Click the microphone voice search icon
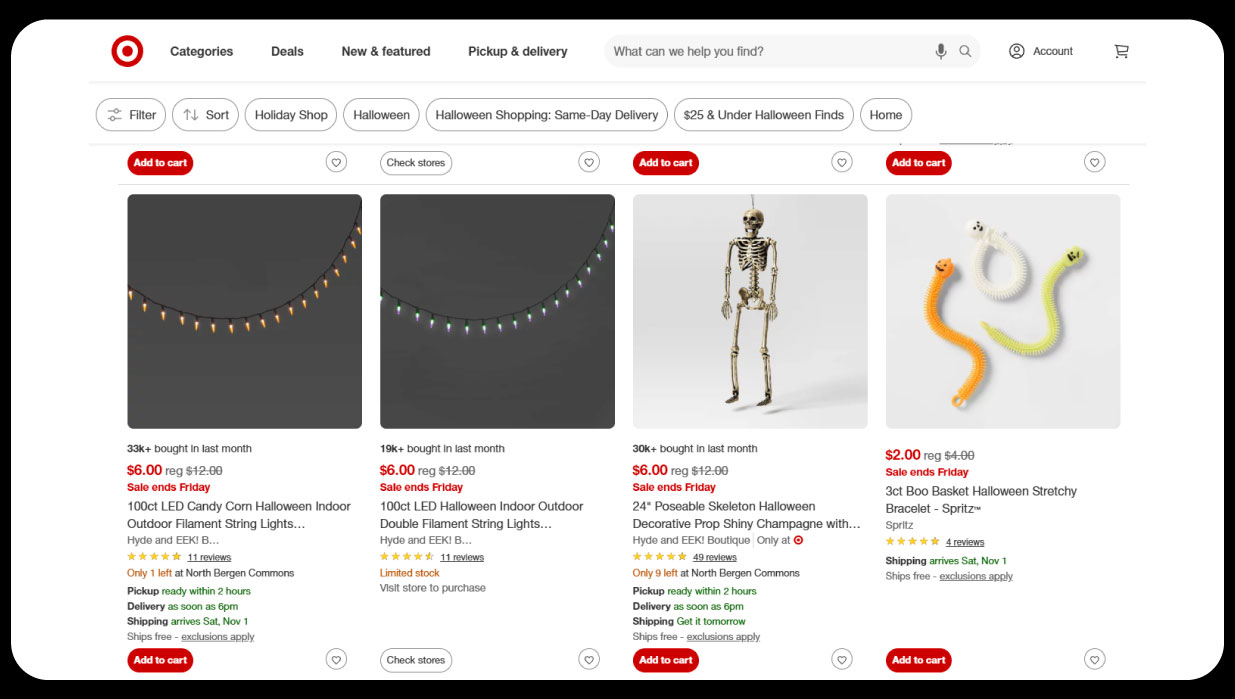 (x=941, y=51)
